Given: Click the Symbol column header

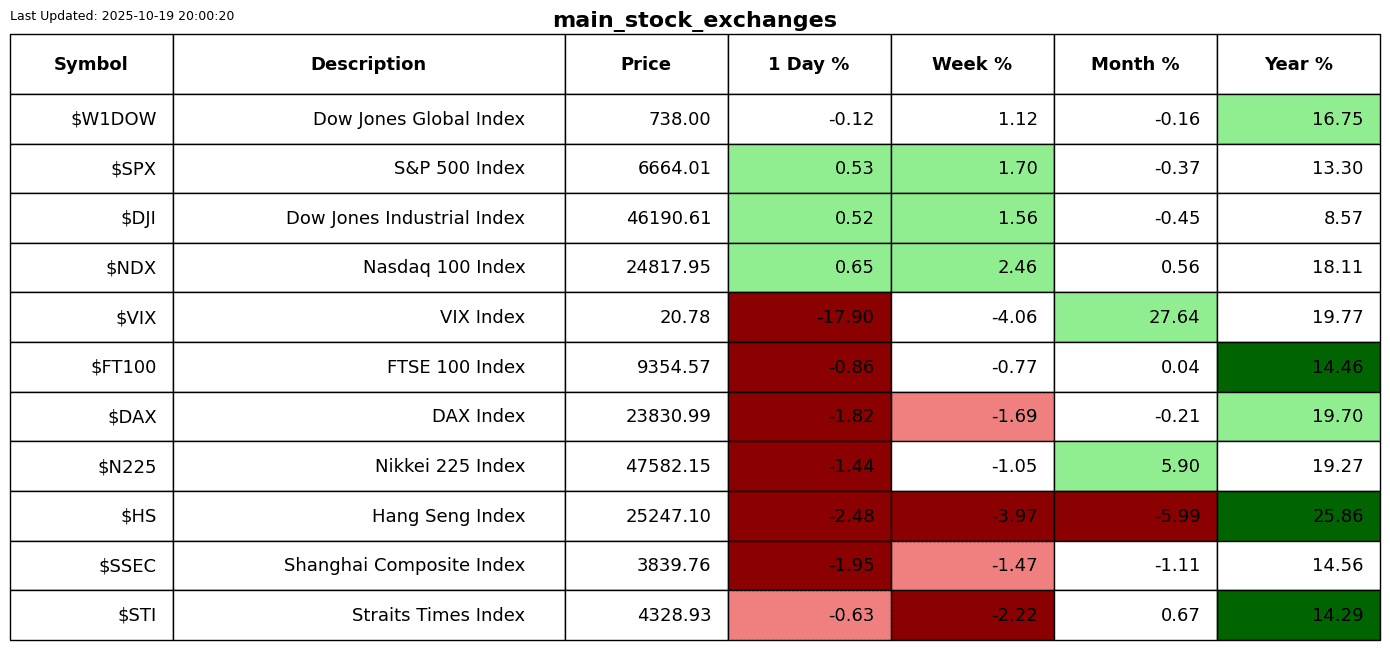Looking at the screenshot, I should click(x=91, y=65).
